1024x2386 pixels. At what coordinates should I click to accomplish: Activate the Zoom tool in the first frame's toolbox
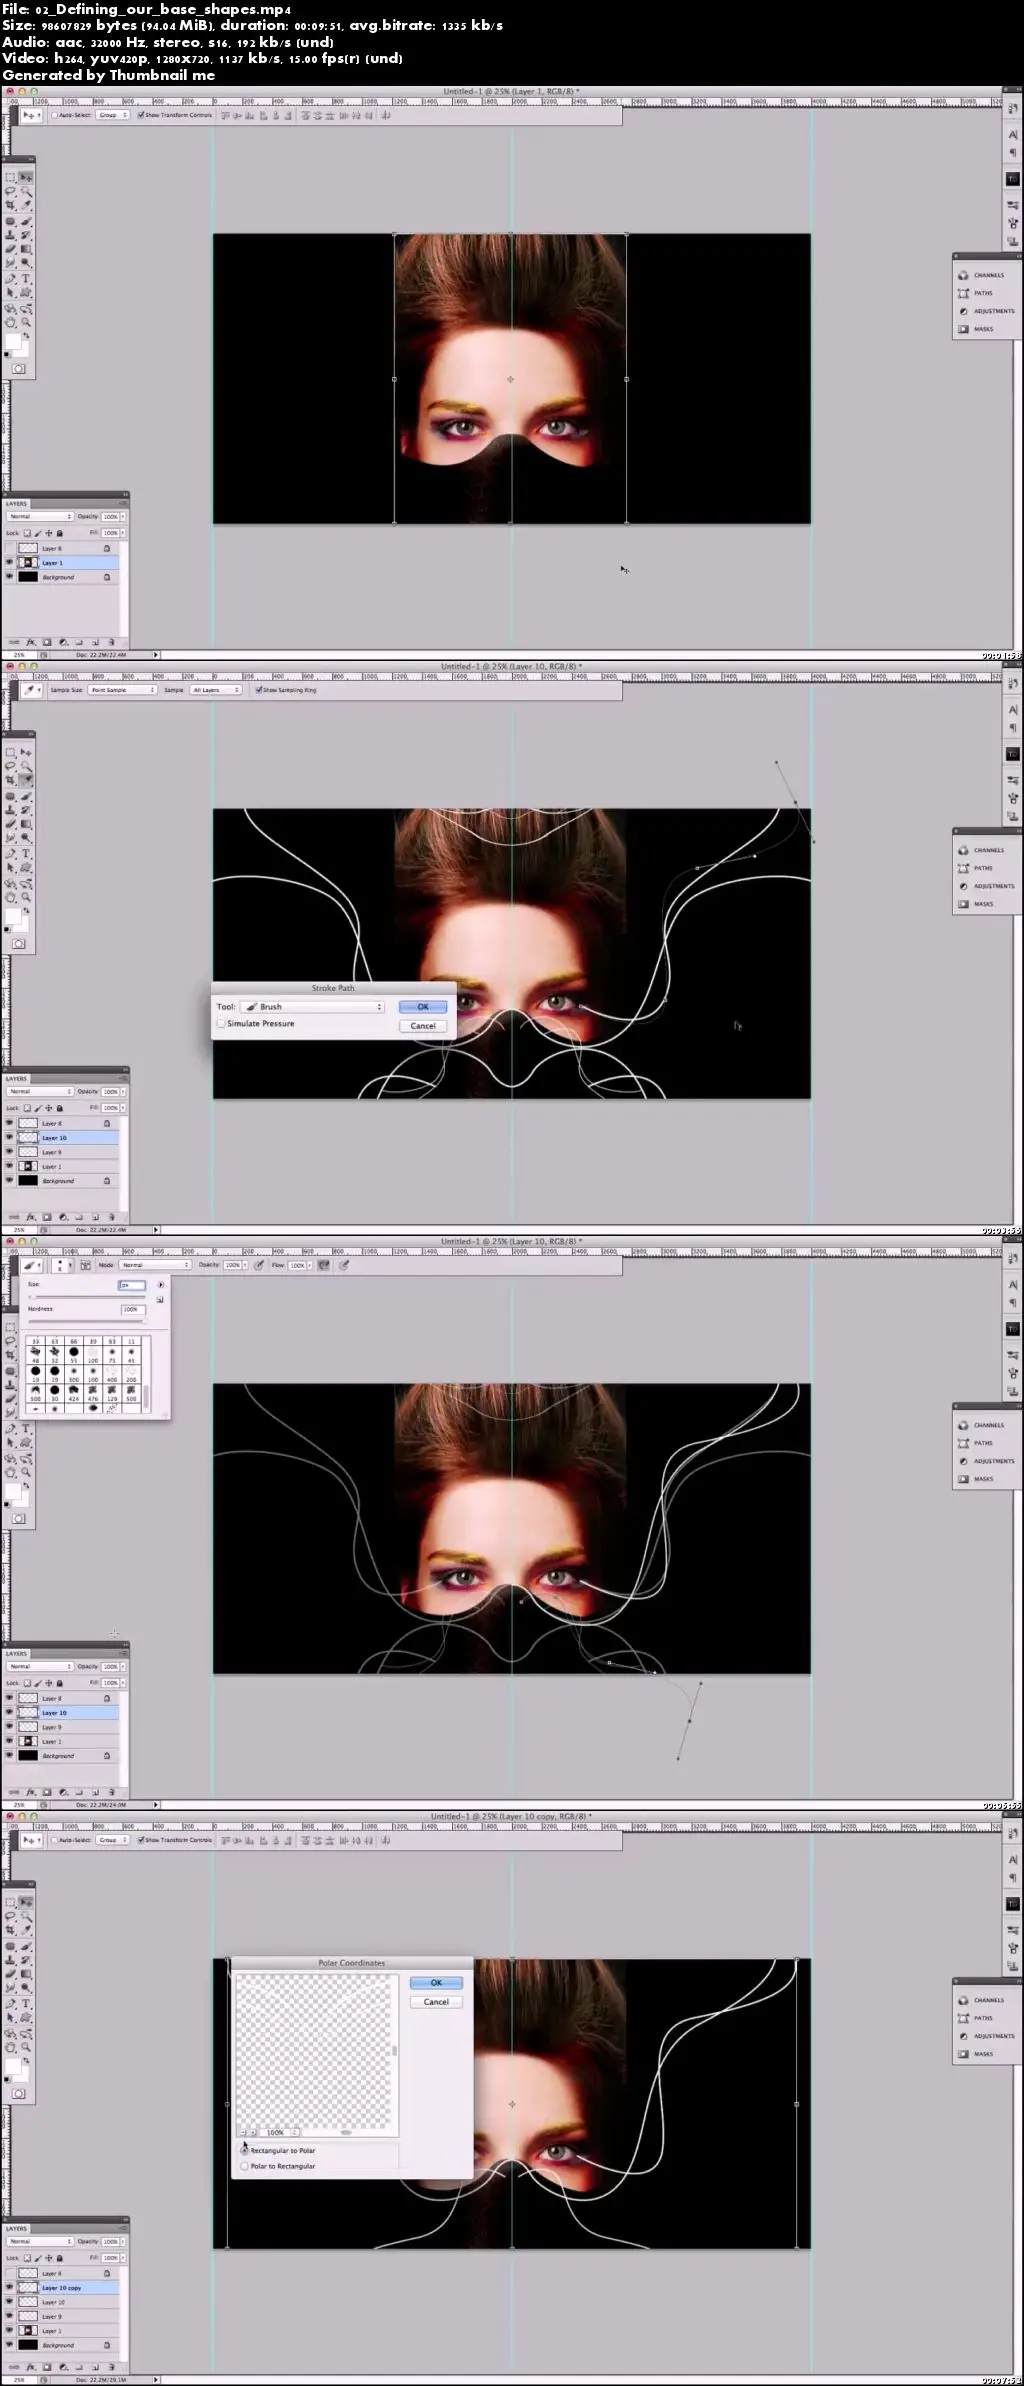(x=26, y=323)
